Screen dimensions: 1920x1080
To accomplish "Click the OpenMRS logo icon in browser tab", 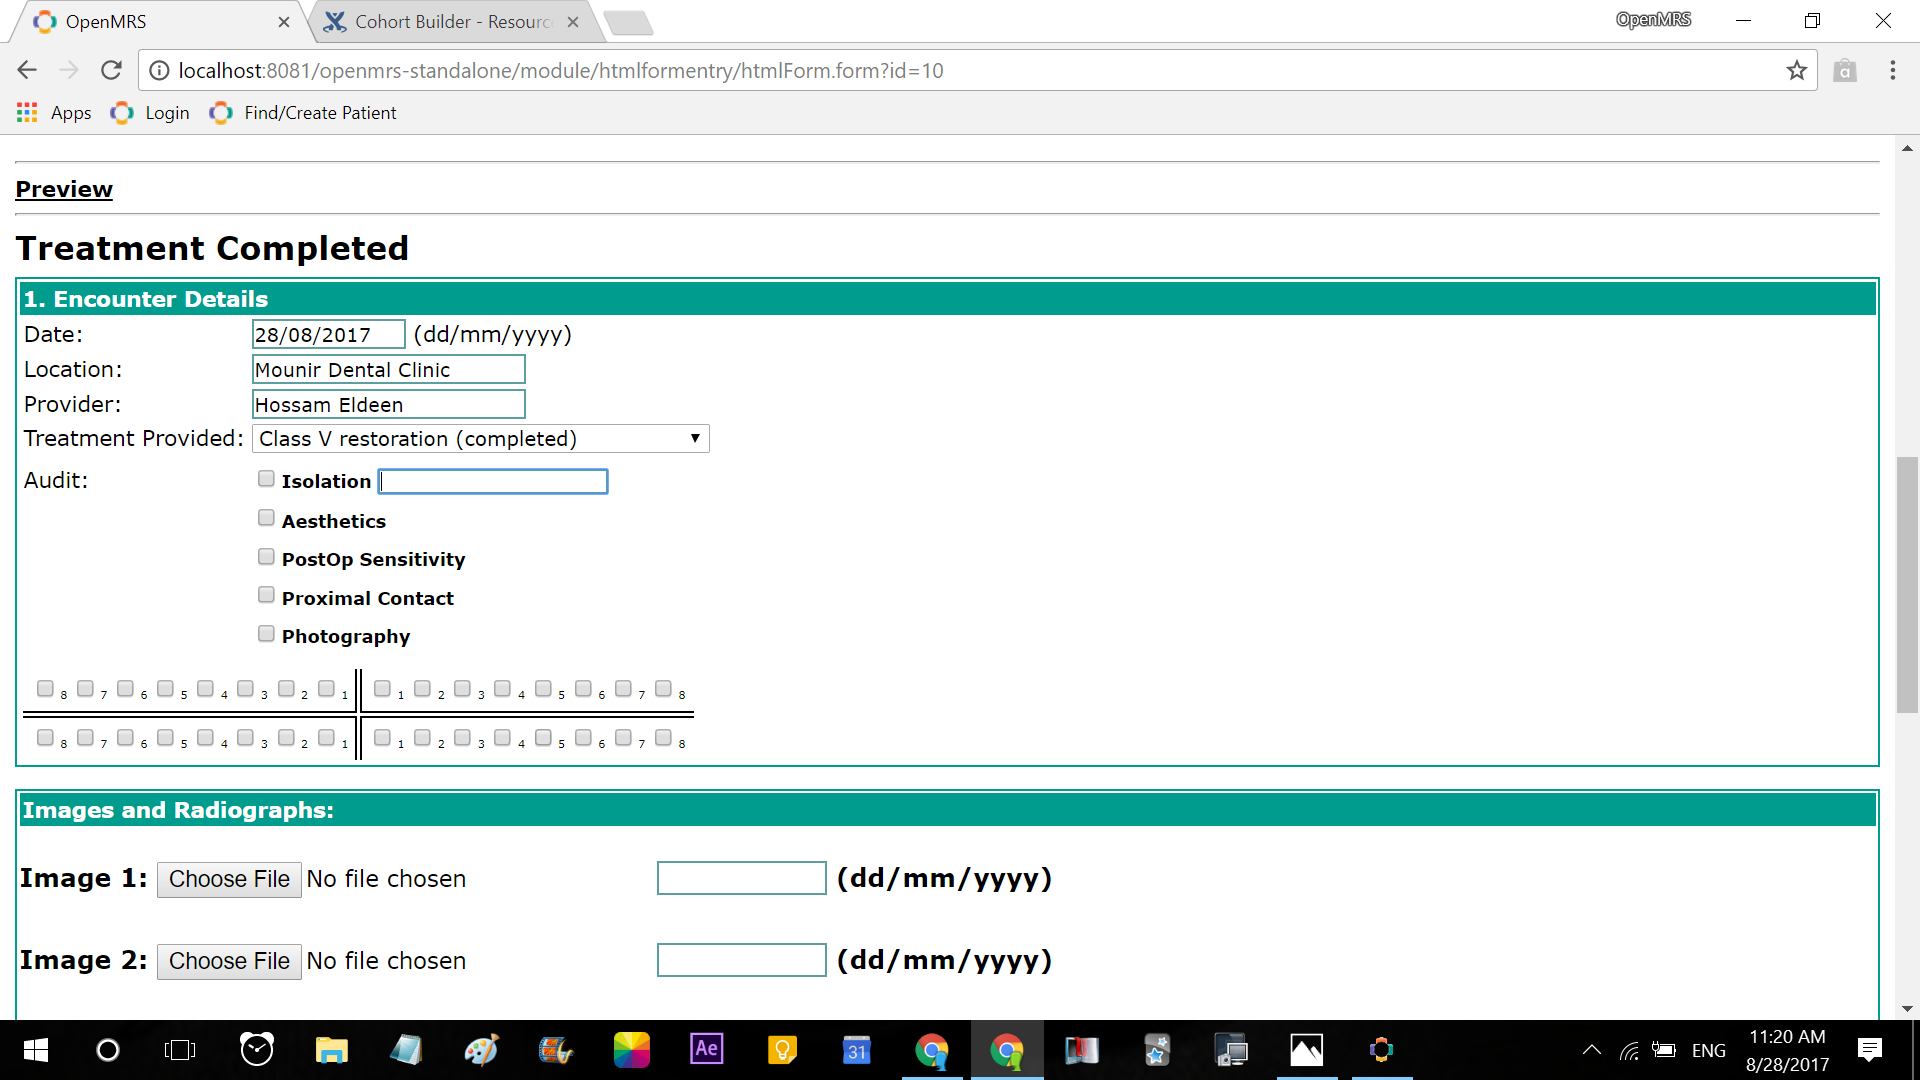I will [x=41, y=20].
